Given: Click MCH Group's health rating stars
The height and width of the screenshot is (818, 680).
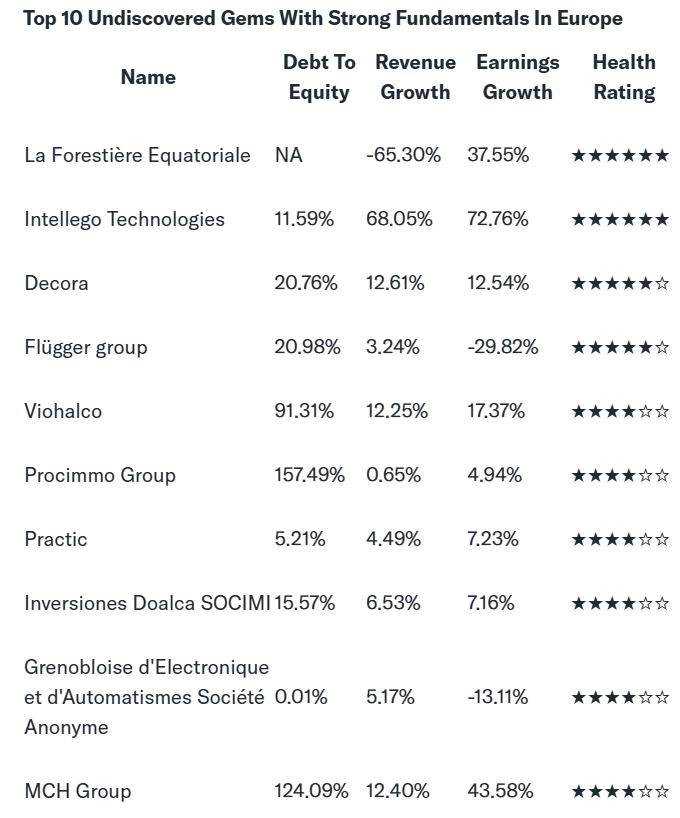Looking at the screenshot, I should pyautogui.click(x=620, y=791).
